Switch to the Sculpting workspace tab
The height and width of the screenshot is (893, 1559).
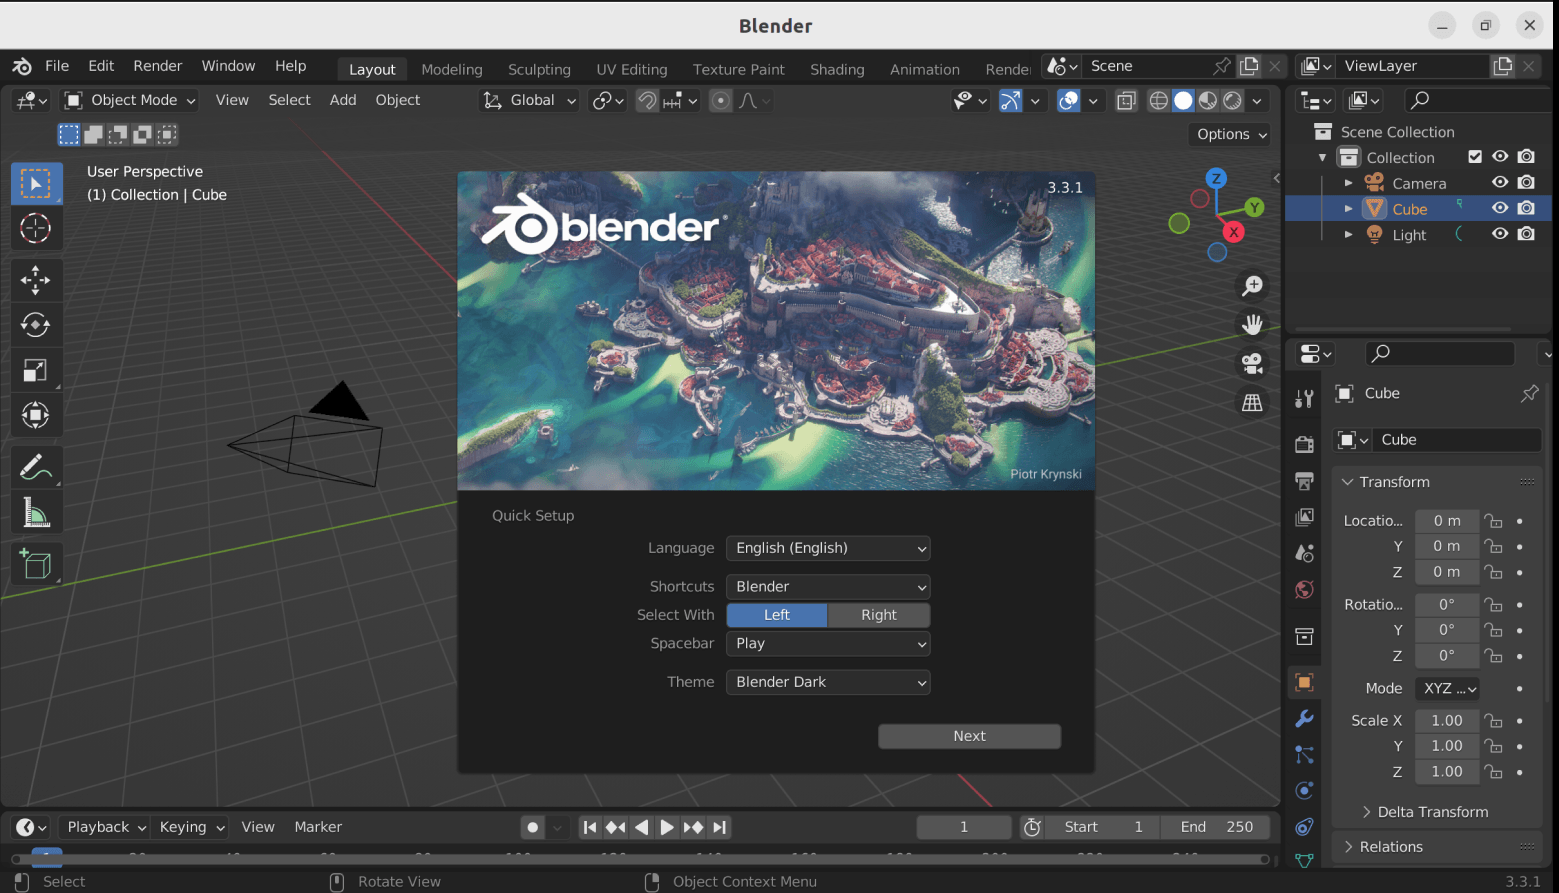pos(539,69)
